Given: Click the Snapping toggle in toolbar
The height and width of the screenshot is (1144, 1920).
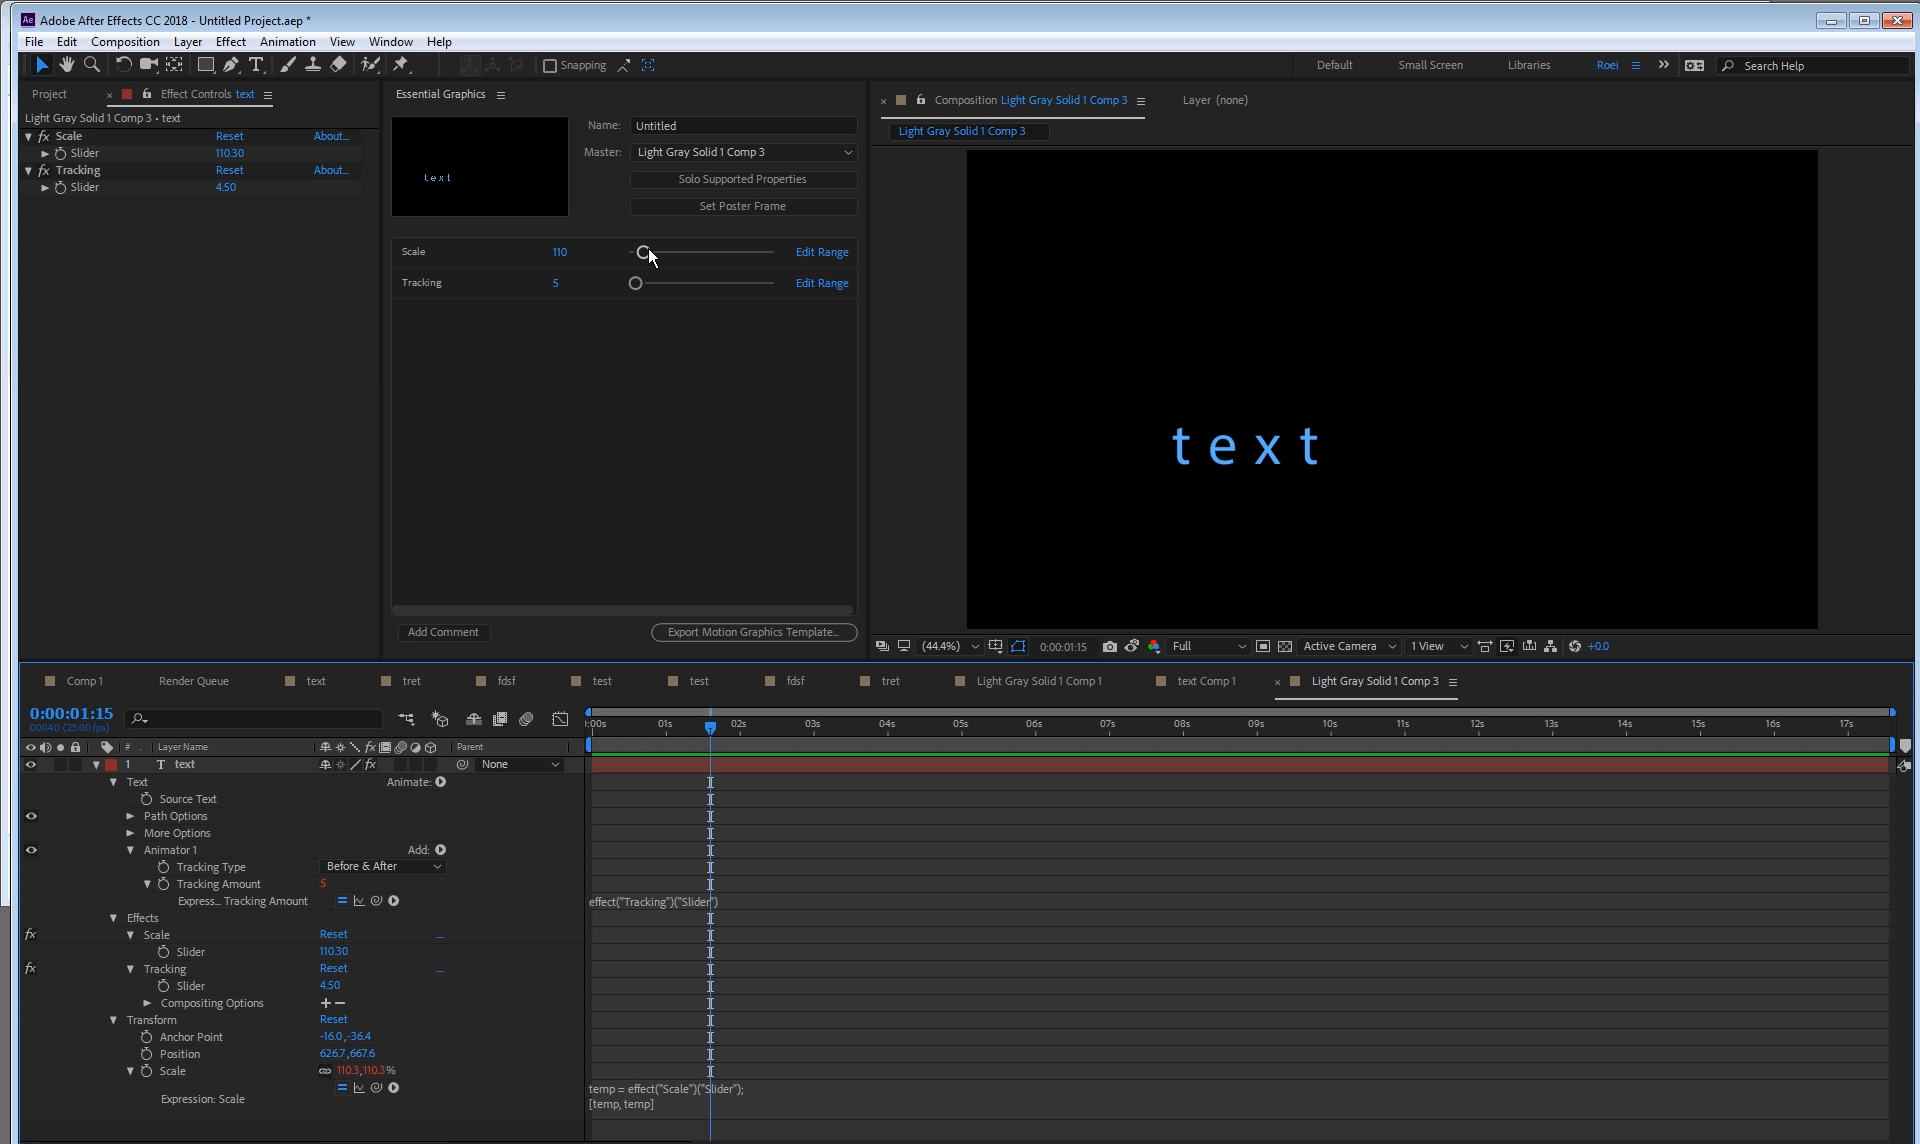Looking at the screenshot, I should pos(551,64).
